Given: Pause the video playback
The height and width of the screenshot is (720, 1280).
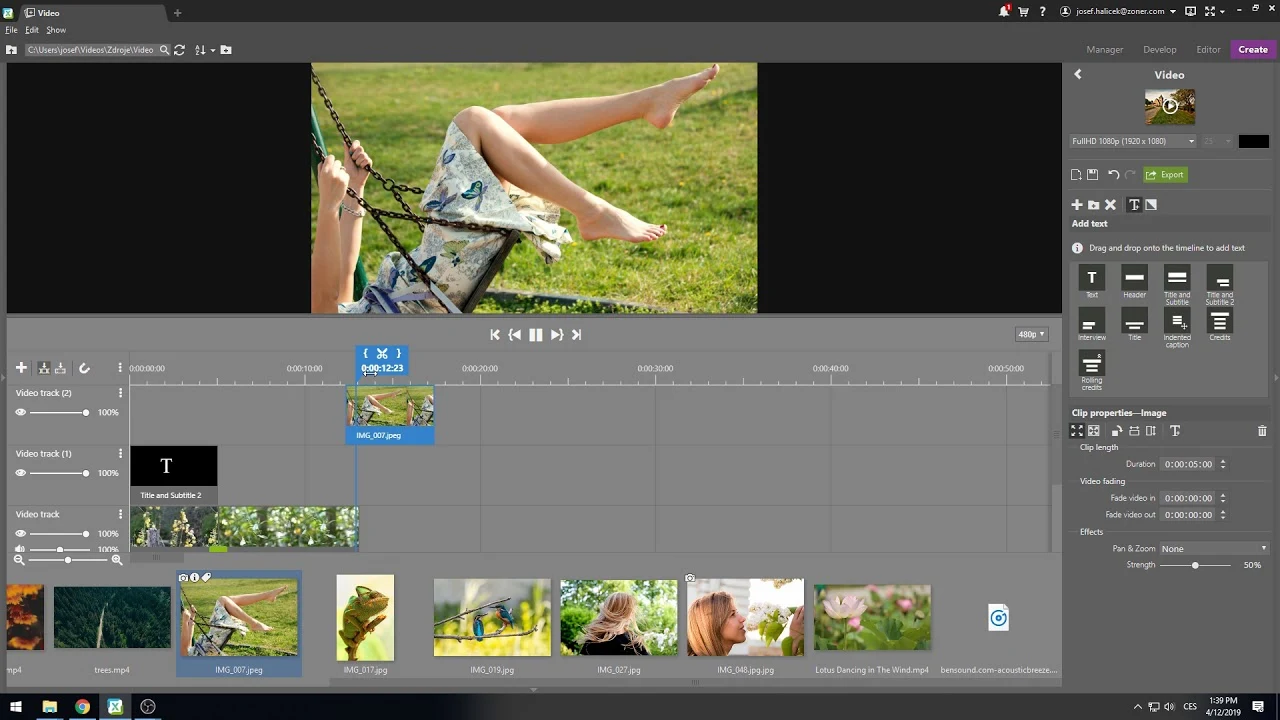Looking at the screenshot, I should click(x=535, y=335).
